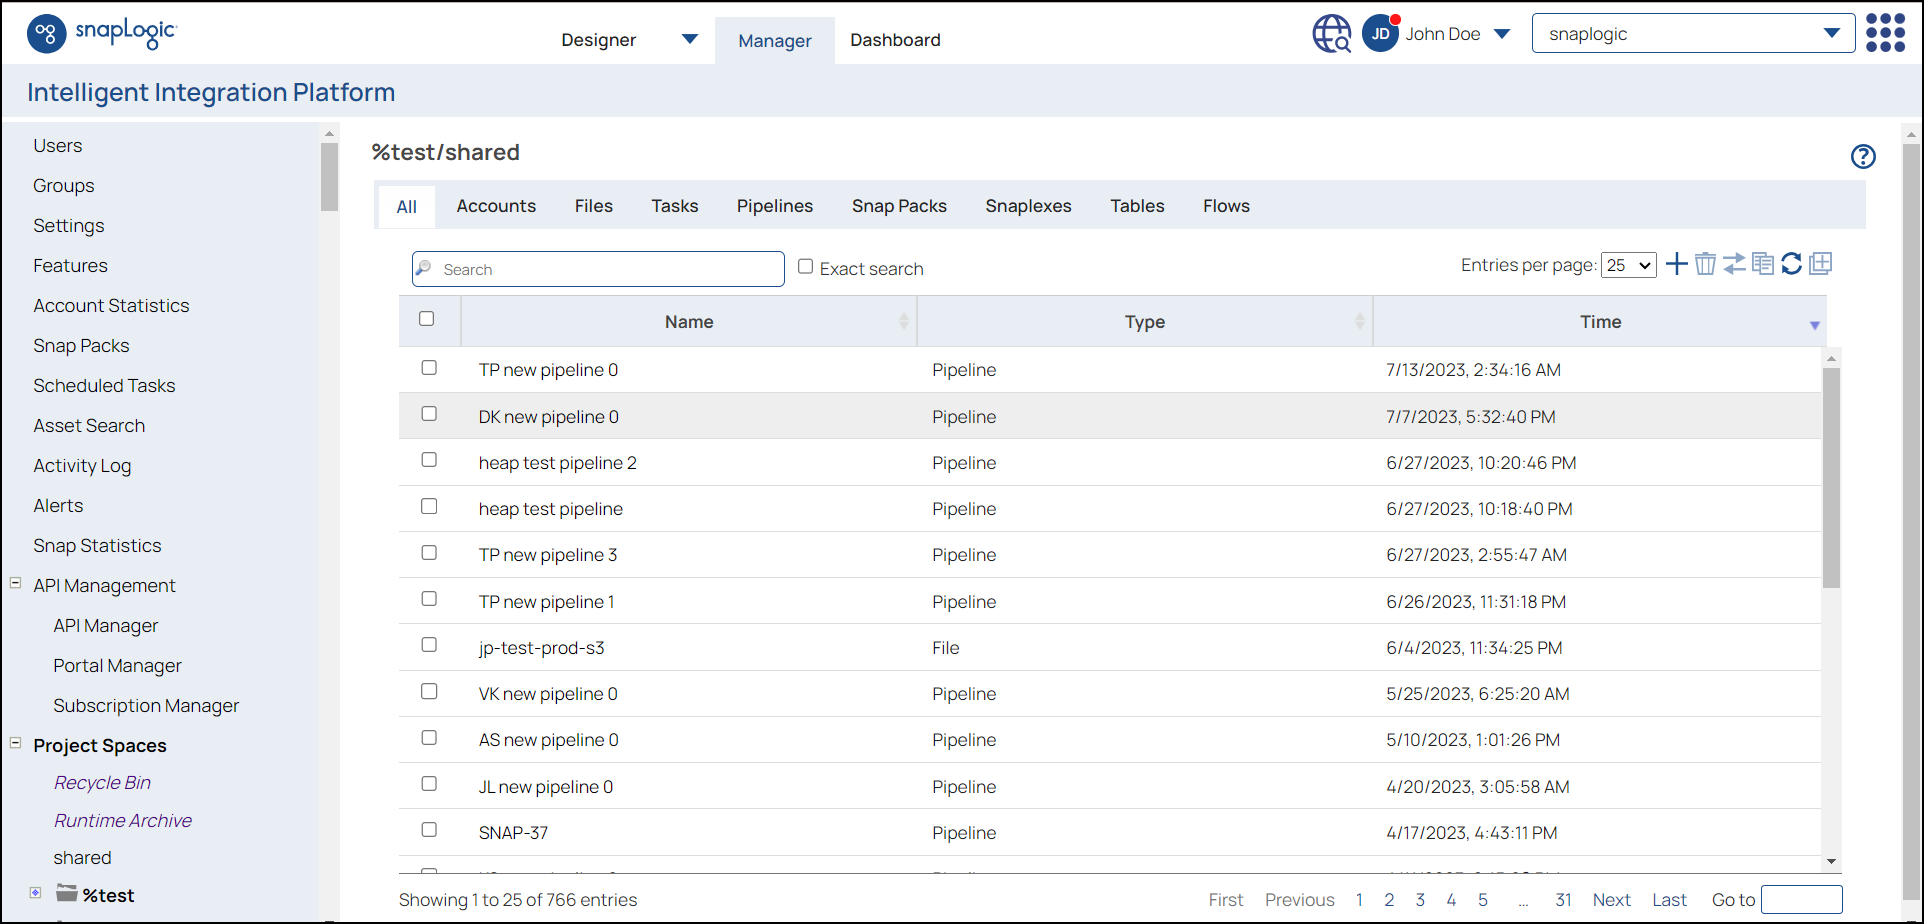
Task: Click inside the Search input field
Action: [x=598, y=268]
